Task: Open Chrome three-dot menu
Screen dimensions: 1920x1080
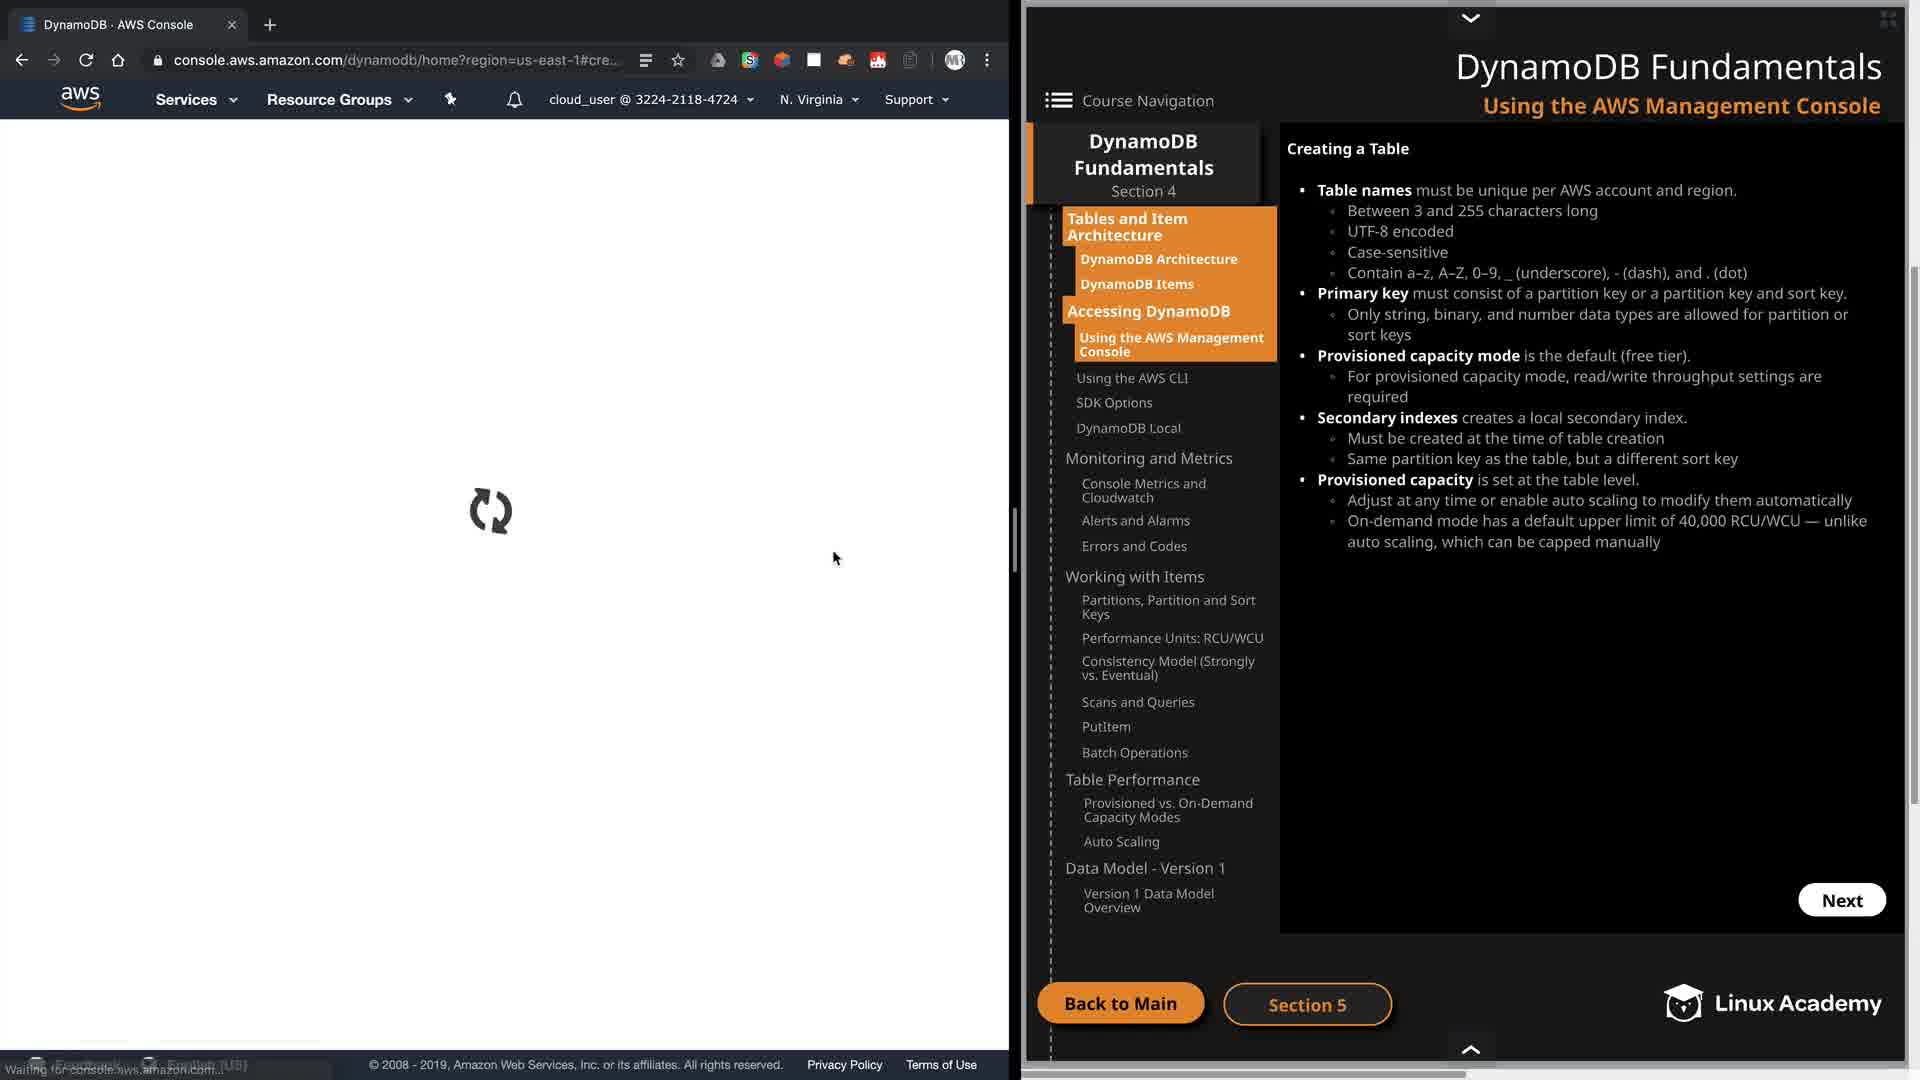Action: [x=987, y=60]
